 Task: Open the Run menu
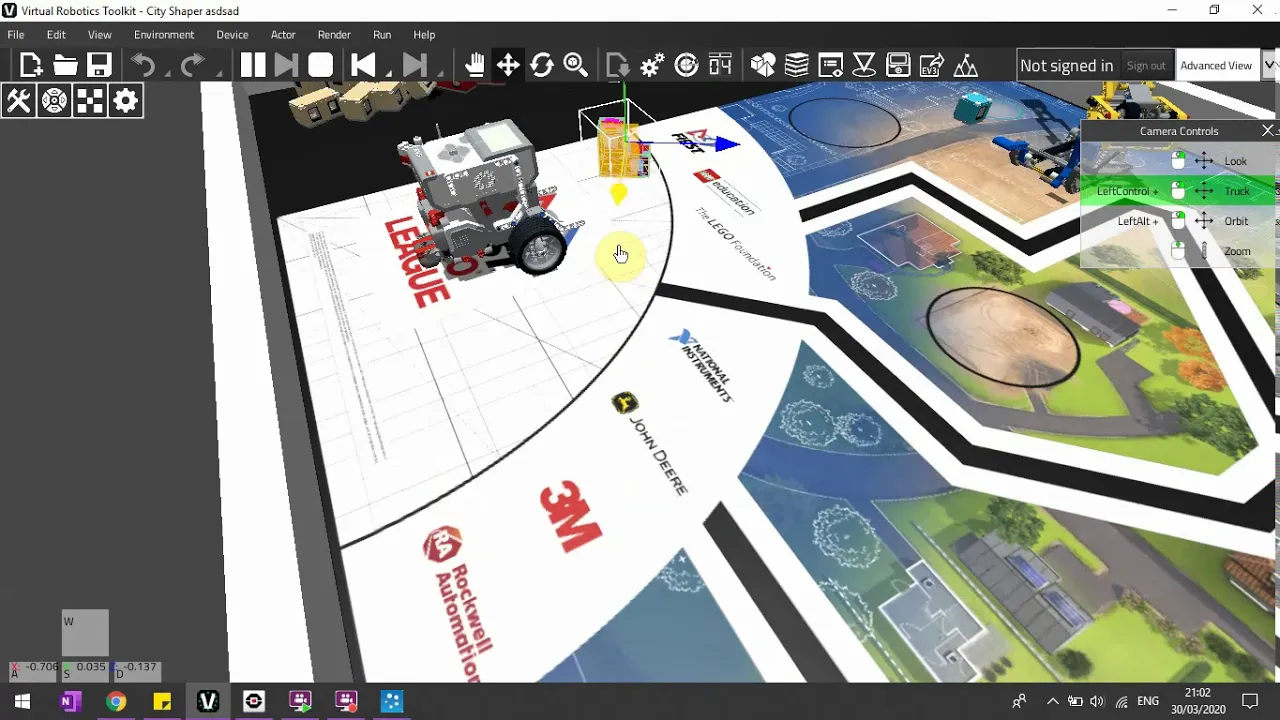coord(382,35)
